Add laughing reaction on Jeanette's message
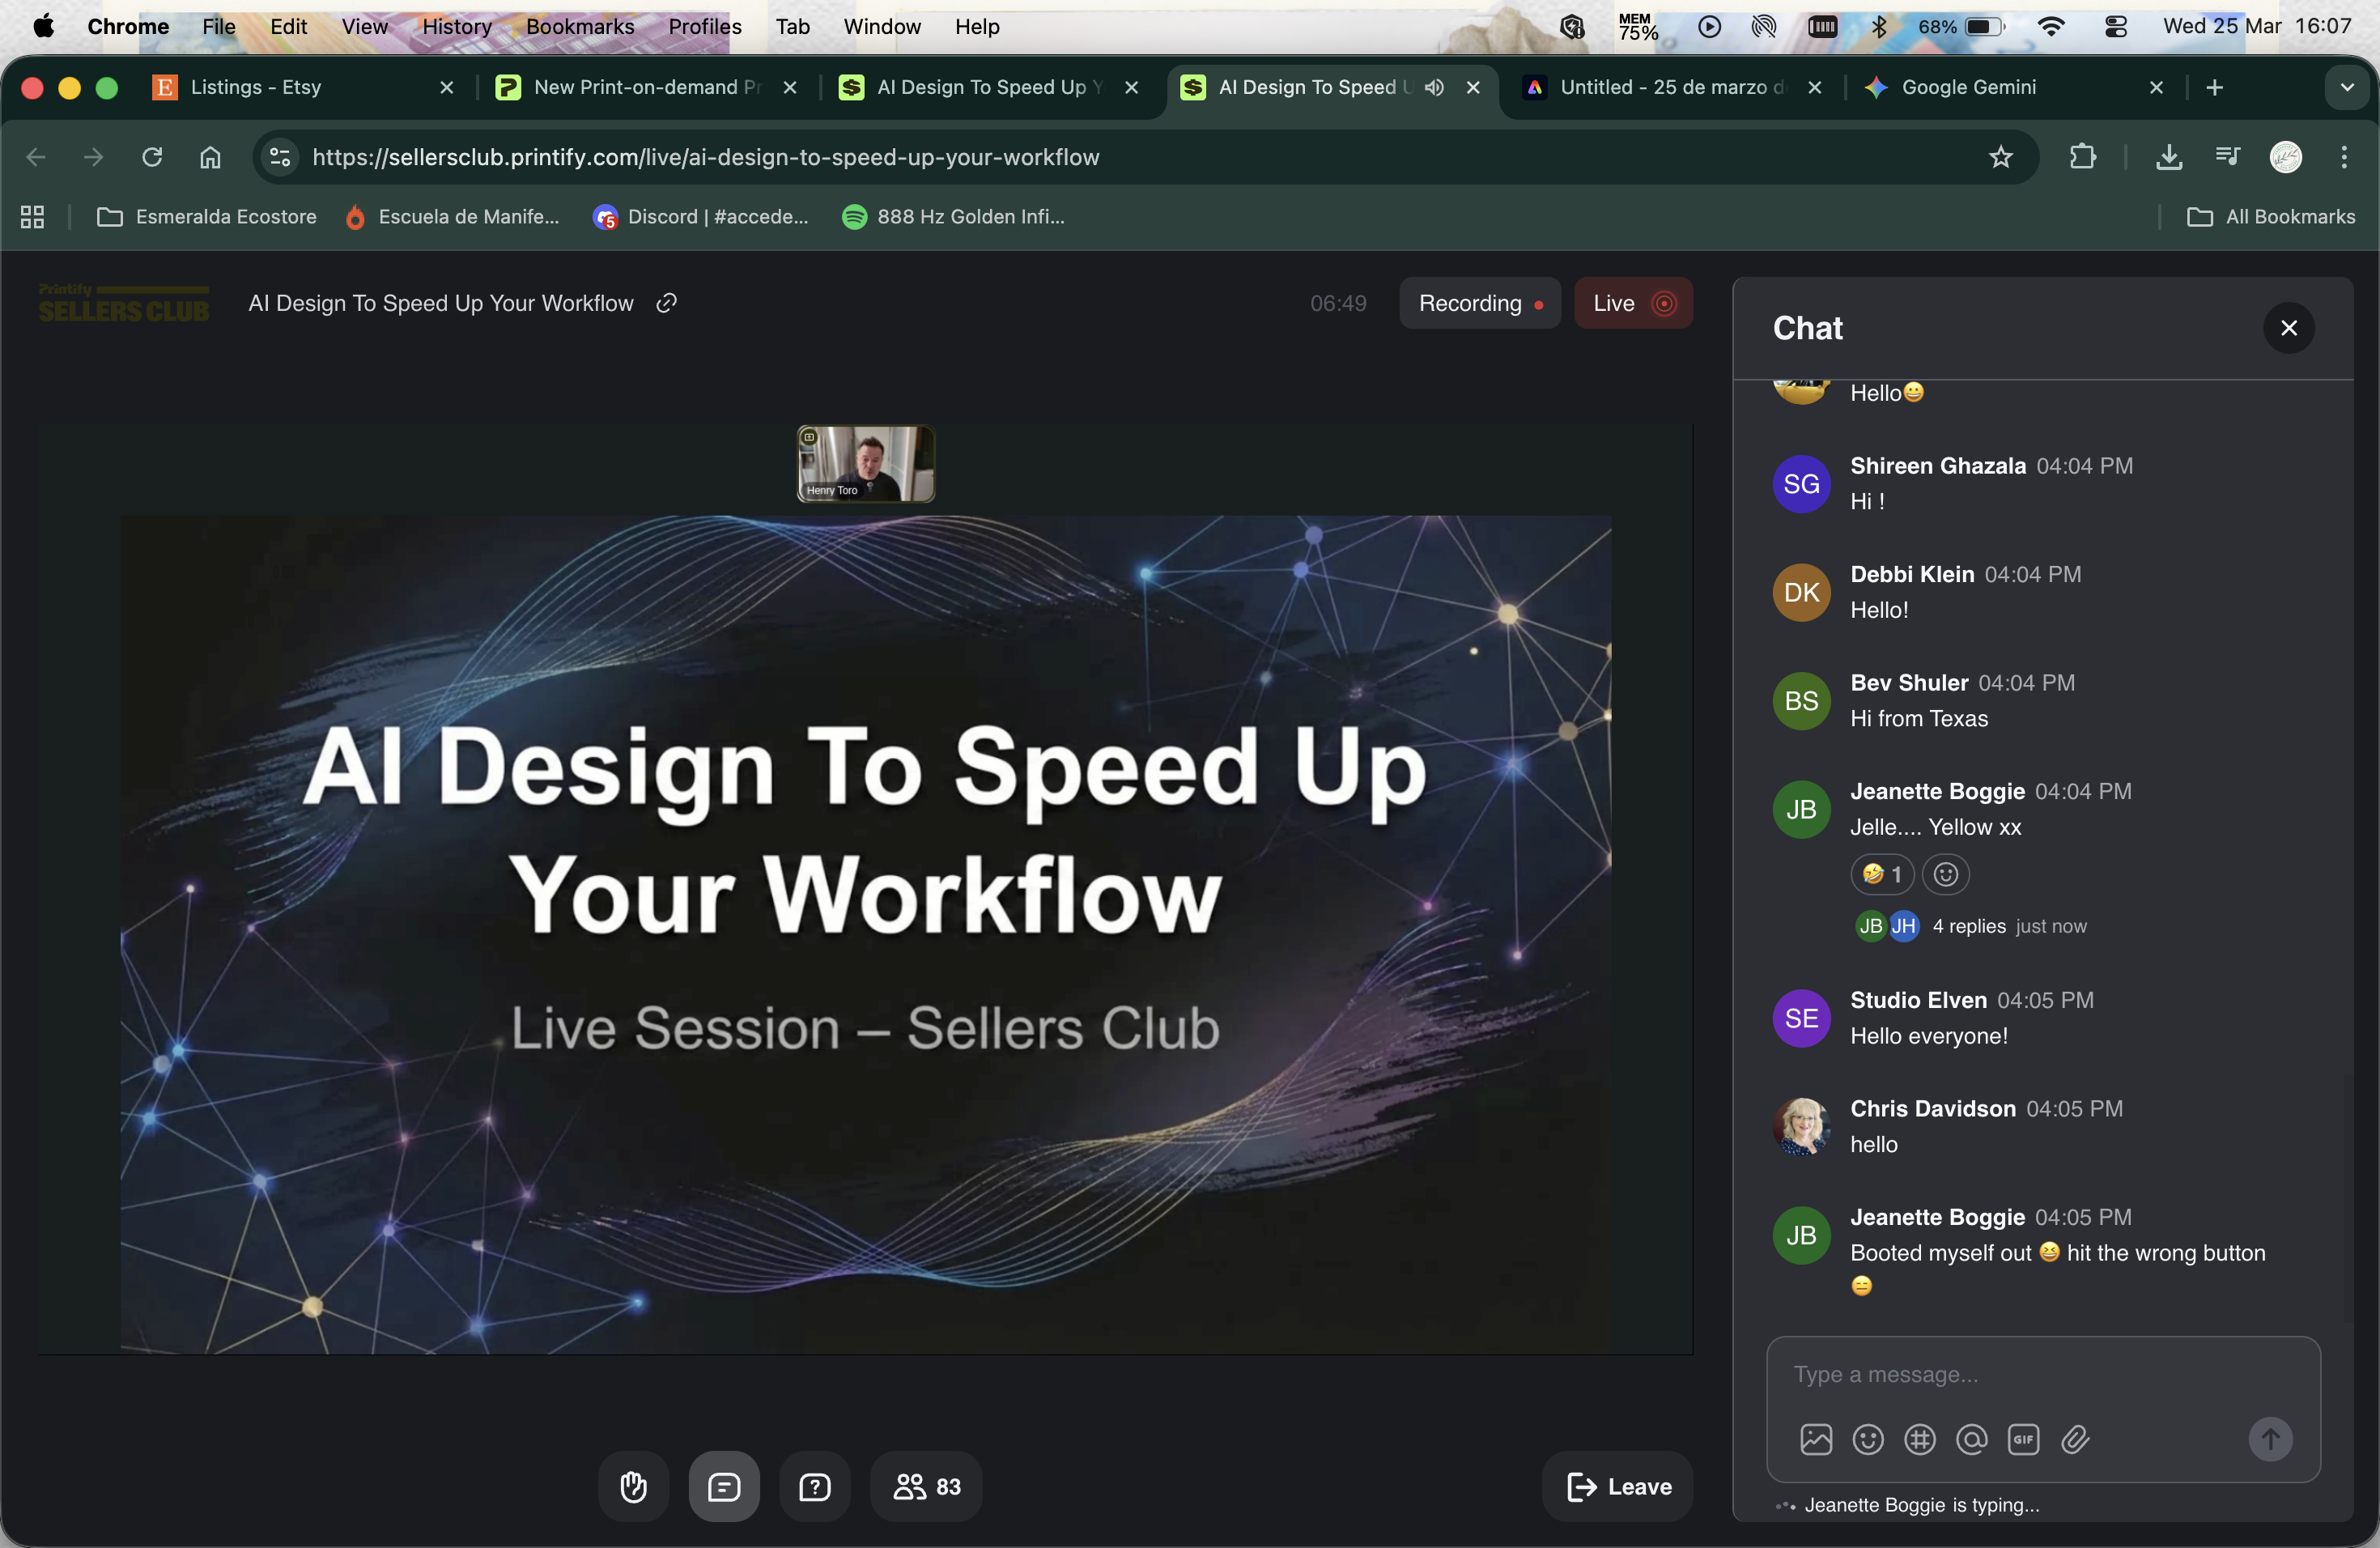 coord(1882,874)
